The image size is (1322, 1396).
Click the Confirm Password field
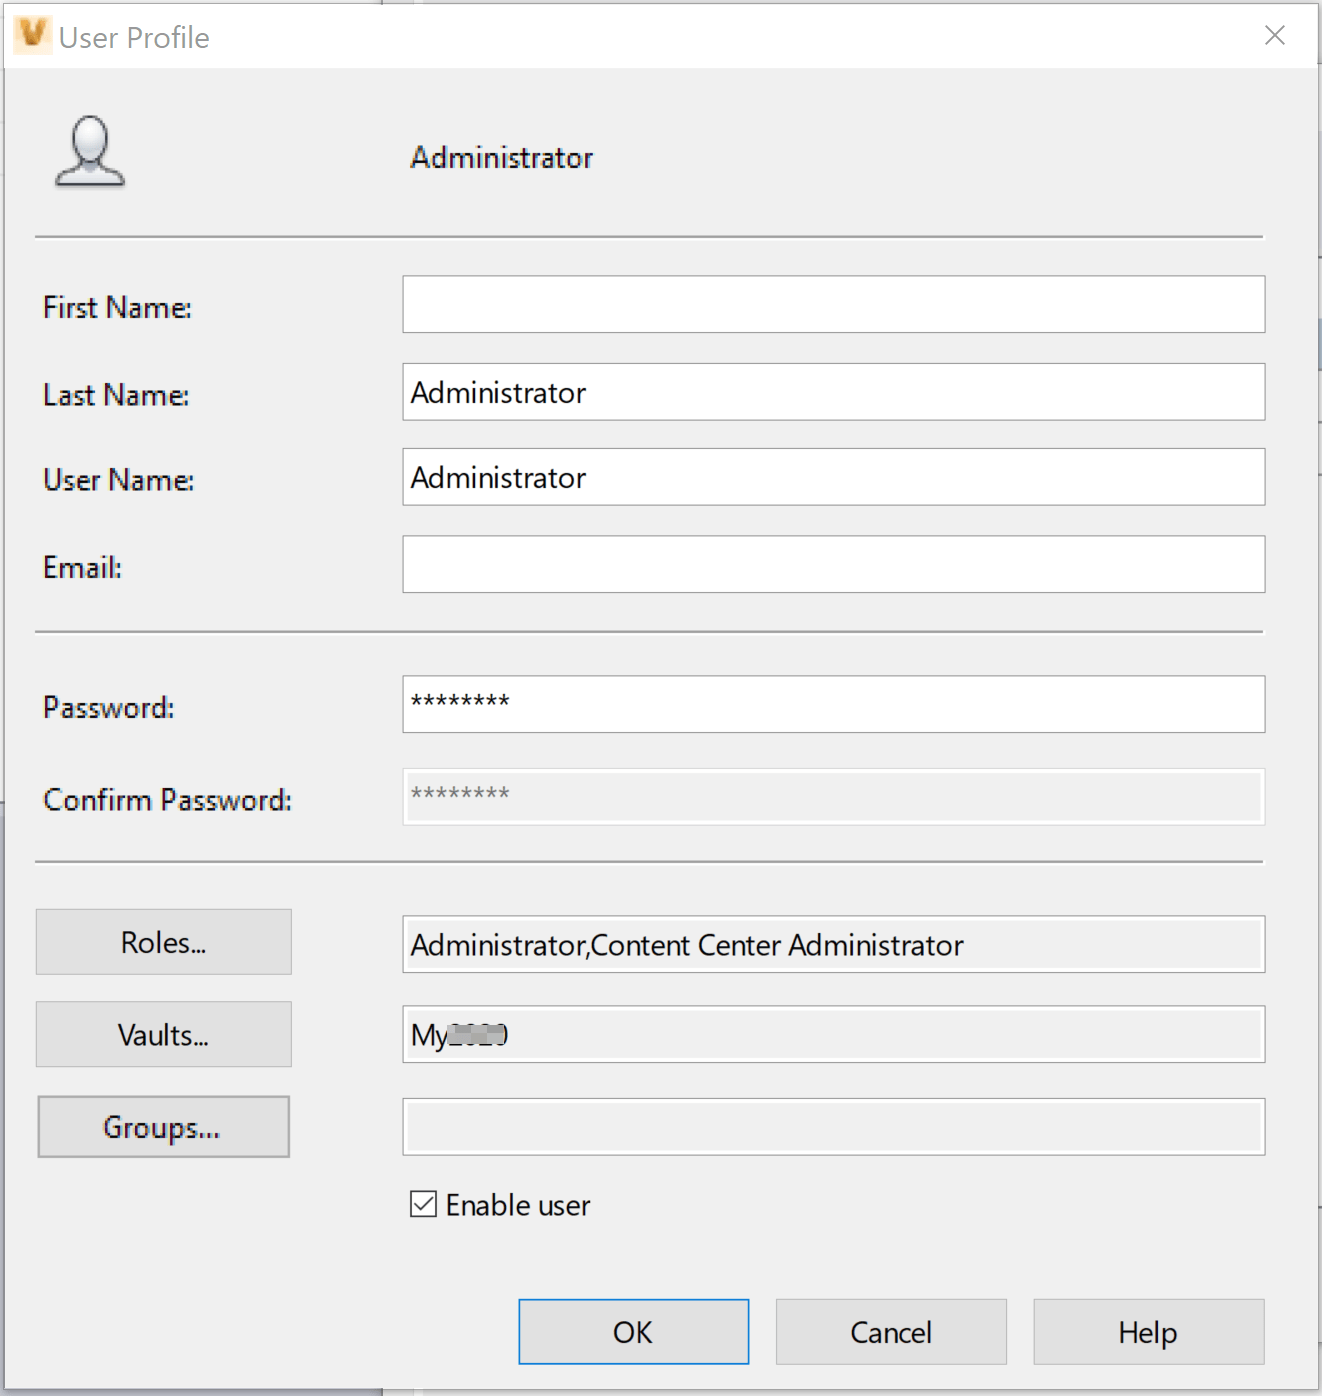click(x=834, y=796)
